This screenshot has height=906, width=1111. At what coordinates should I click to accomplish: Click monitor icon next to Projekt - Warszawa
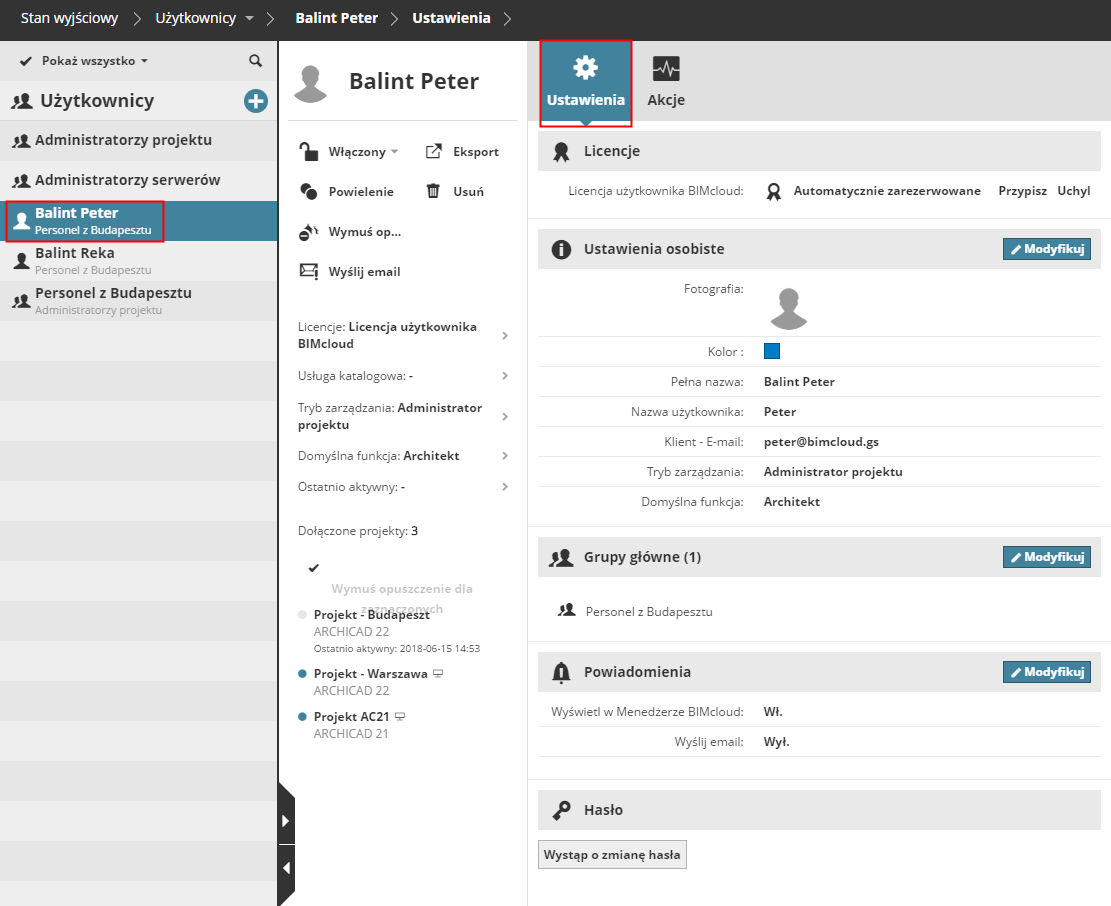pyautogui.click(x=438, y=674)
